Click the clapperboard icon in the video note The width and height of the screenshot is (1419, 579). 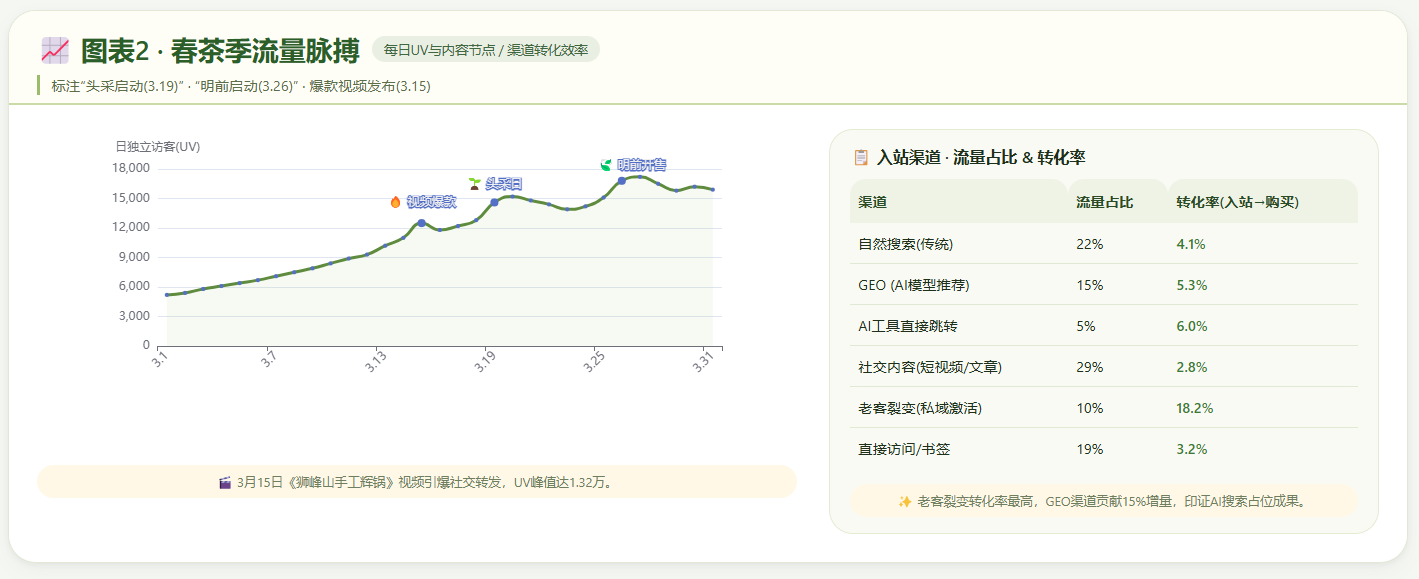[x=225, y=482]
